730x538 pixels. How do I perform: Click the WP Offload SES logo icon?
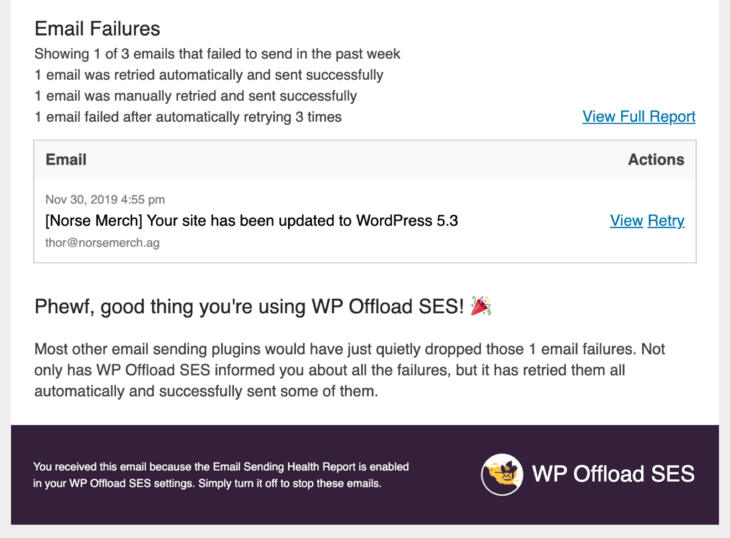click(502, 474)
